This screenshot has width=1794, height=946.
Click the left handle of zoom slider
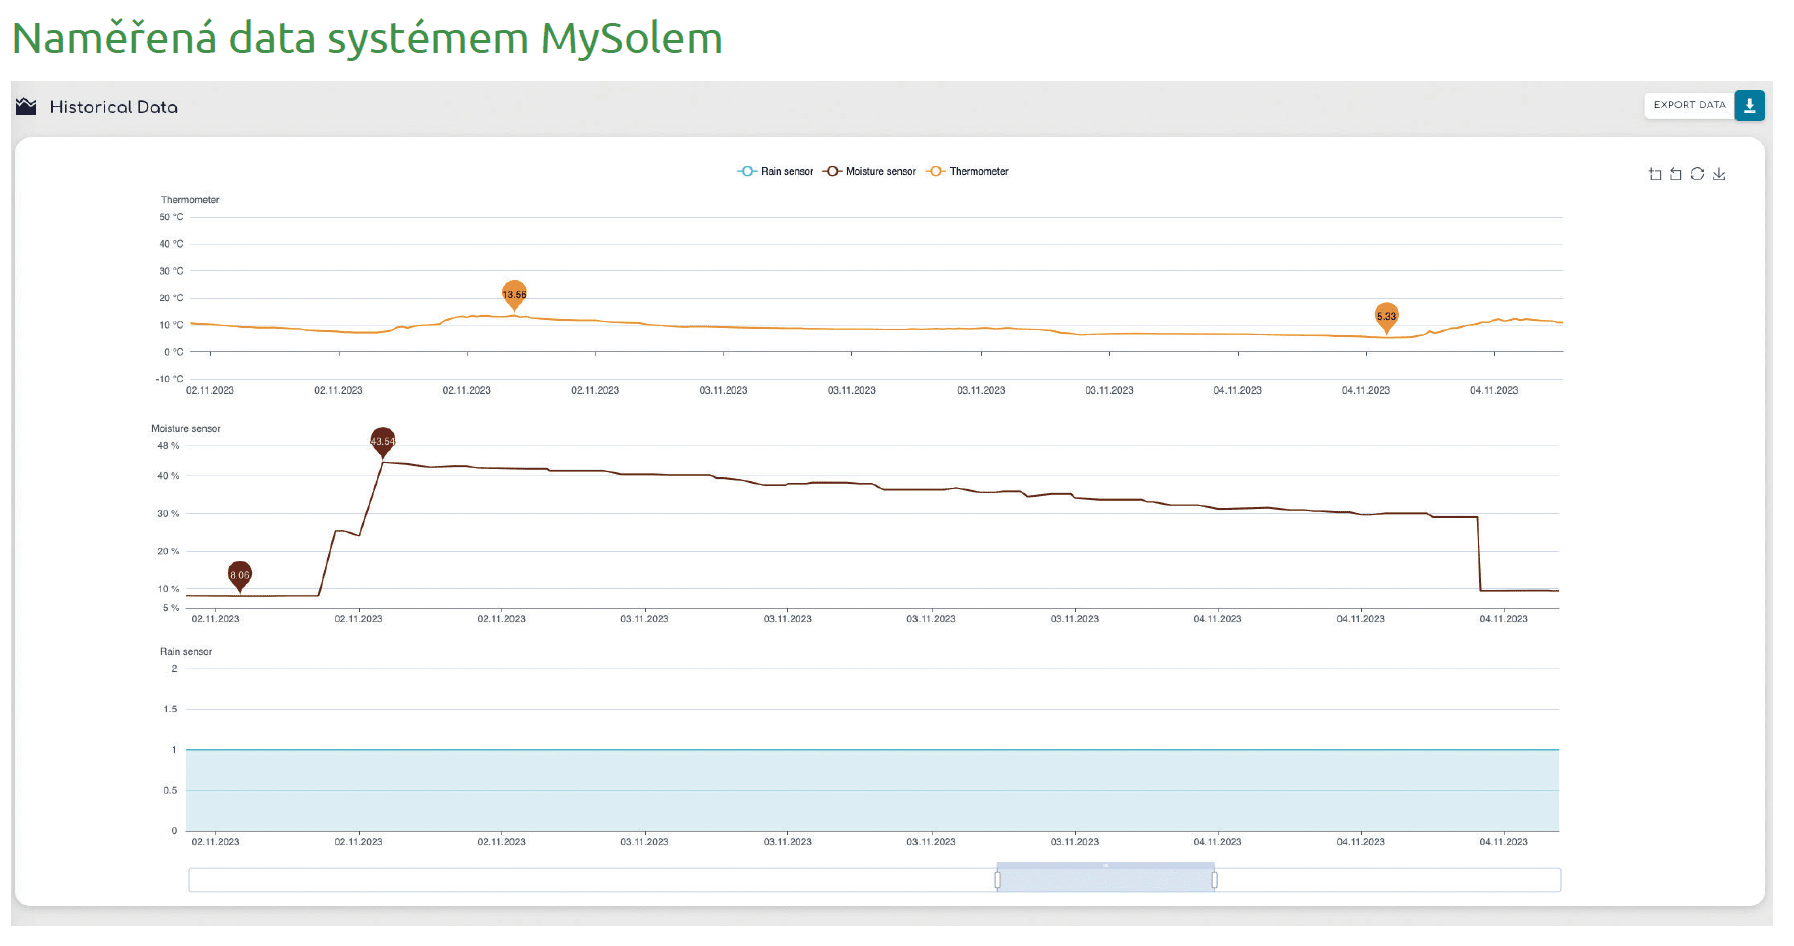point(997,880)
